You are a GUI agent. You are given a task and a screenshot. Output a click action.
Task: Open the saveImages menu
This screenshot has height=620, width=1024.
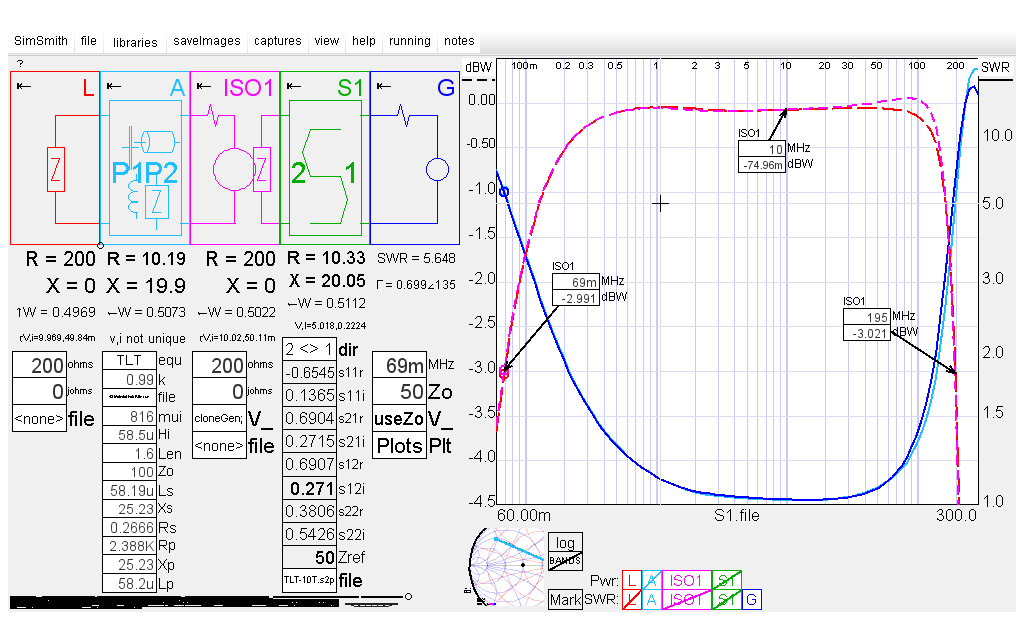click(x=207, y=41)
